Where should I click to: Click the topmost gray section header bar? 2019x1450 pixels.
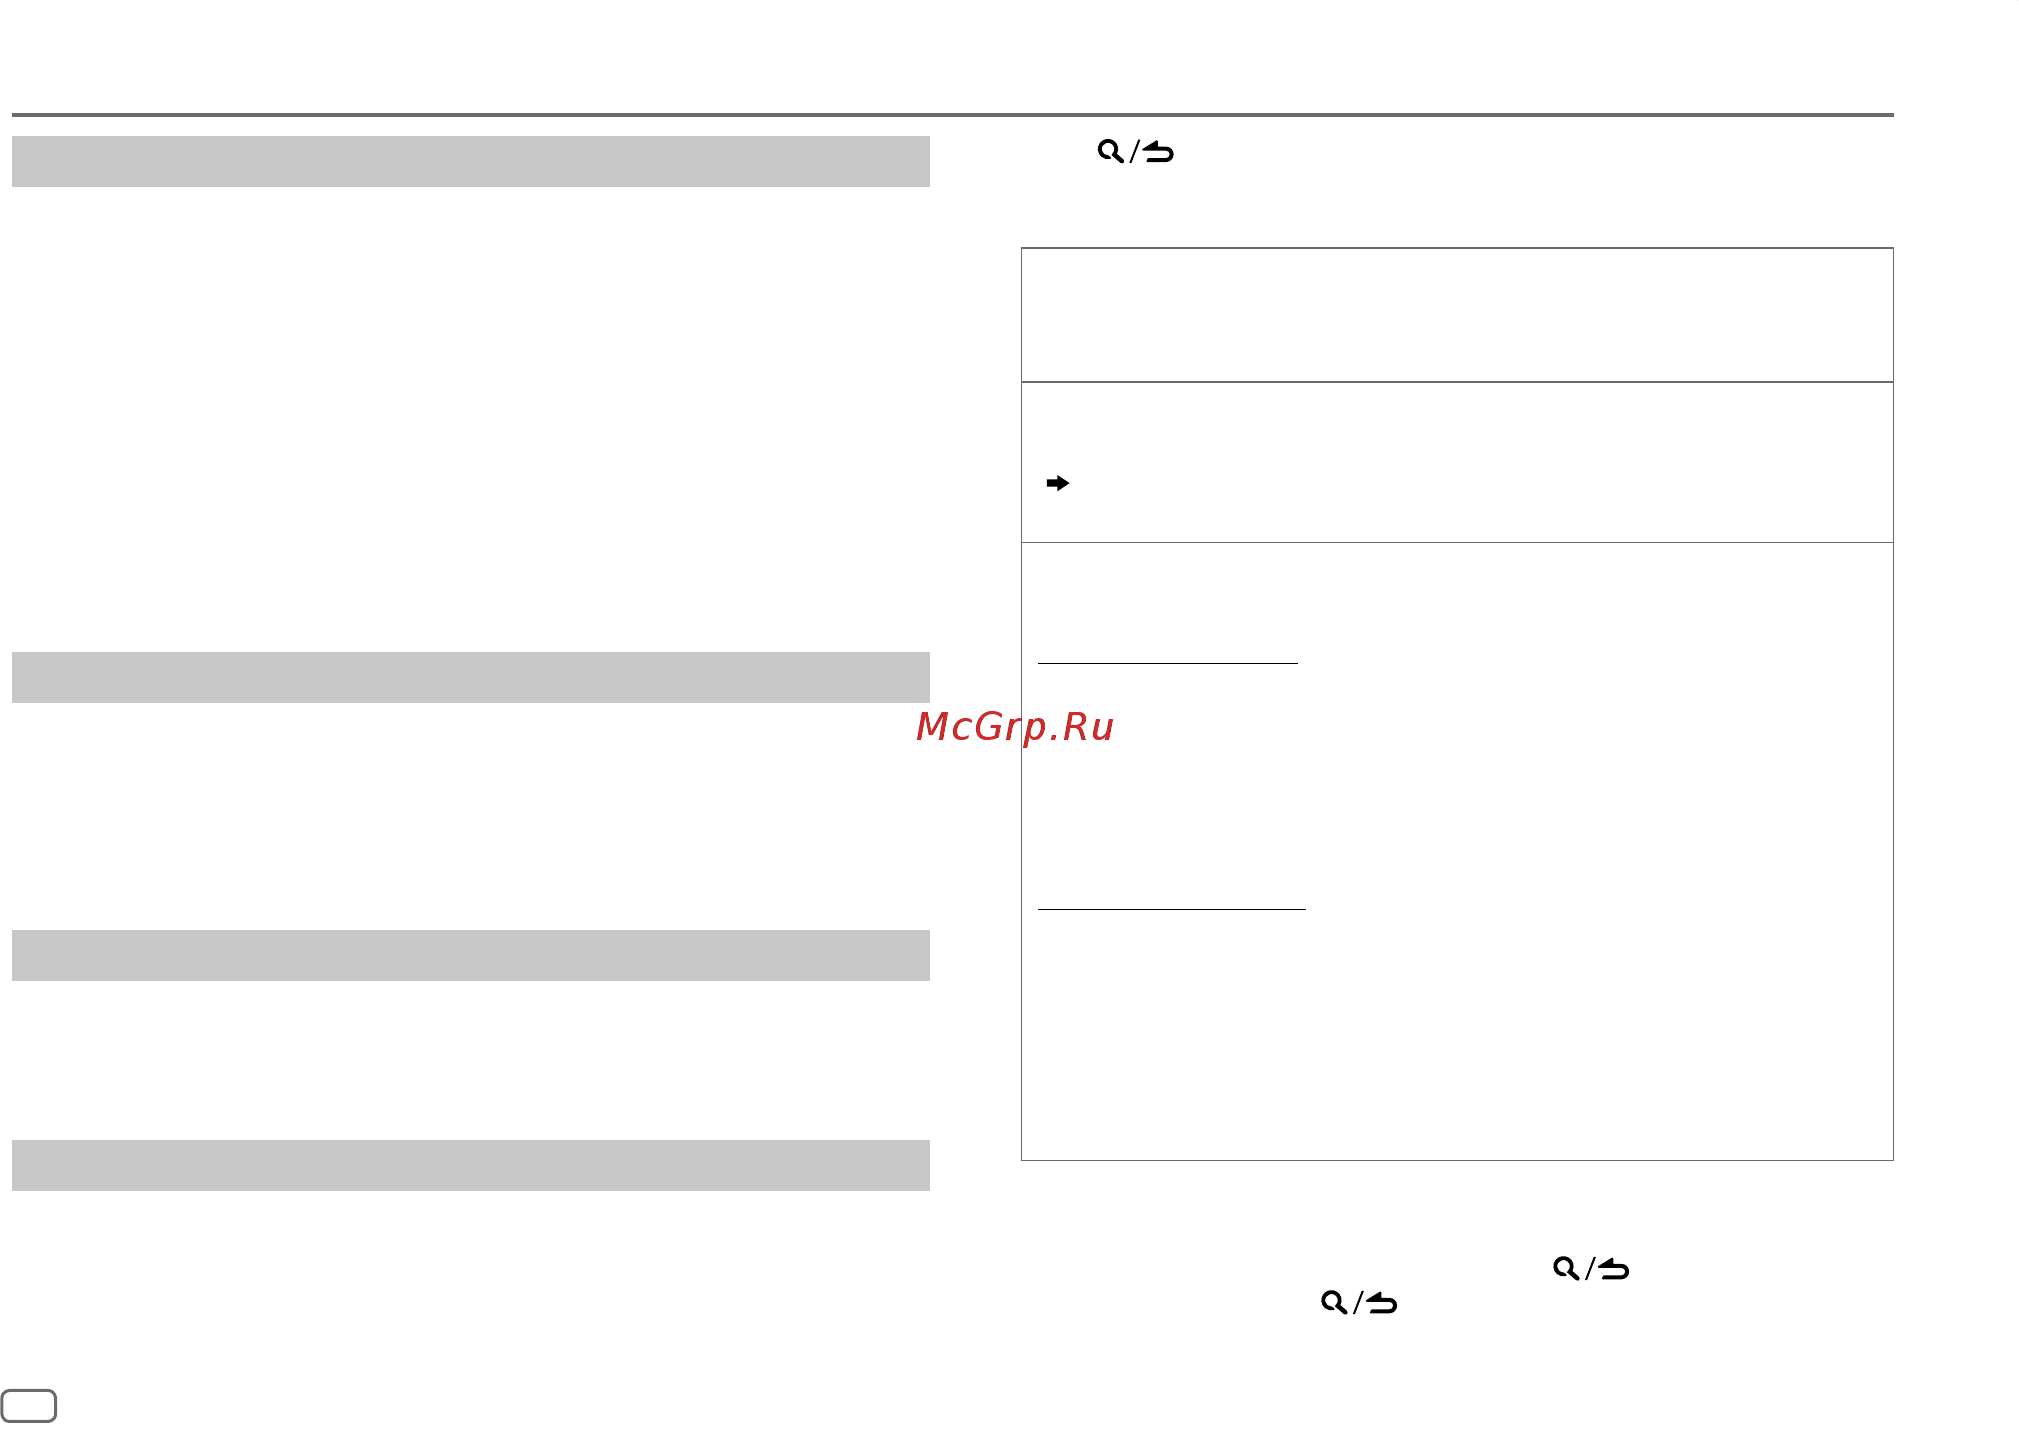coord(471,161)
